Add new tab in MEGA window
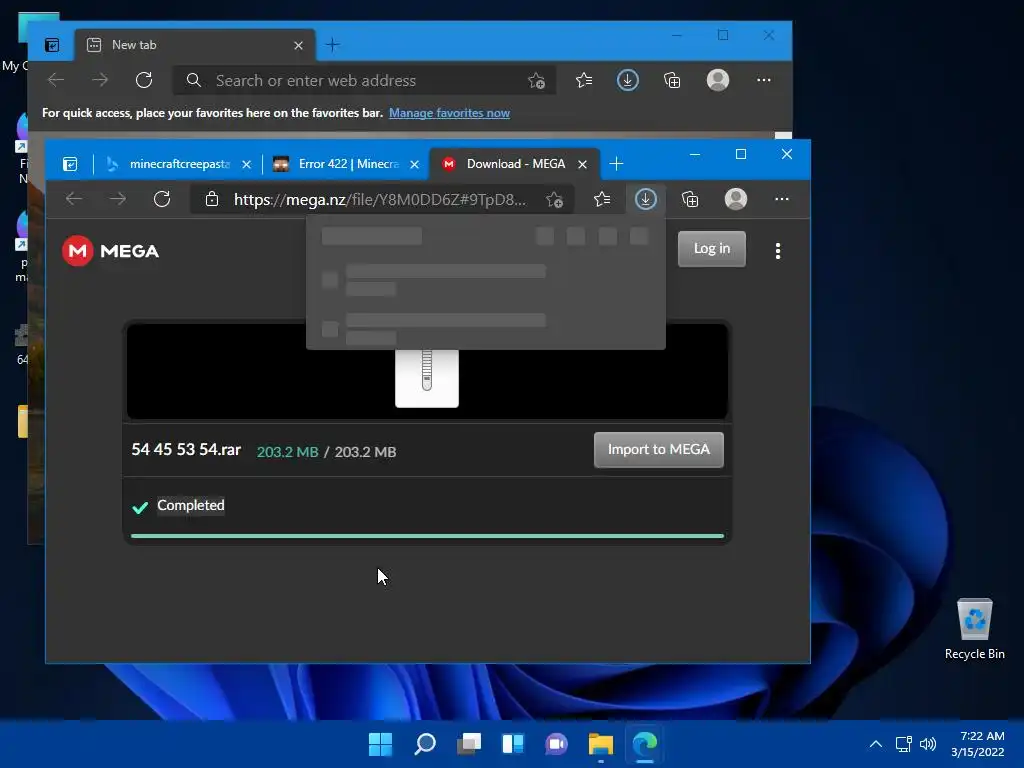The height and width of the screenshot is (768, 1024). coord(616,163)
